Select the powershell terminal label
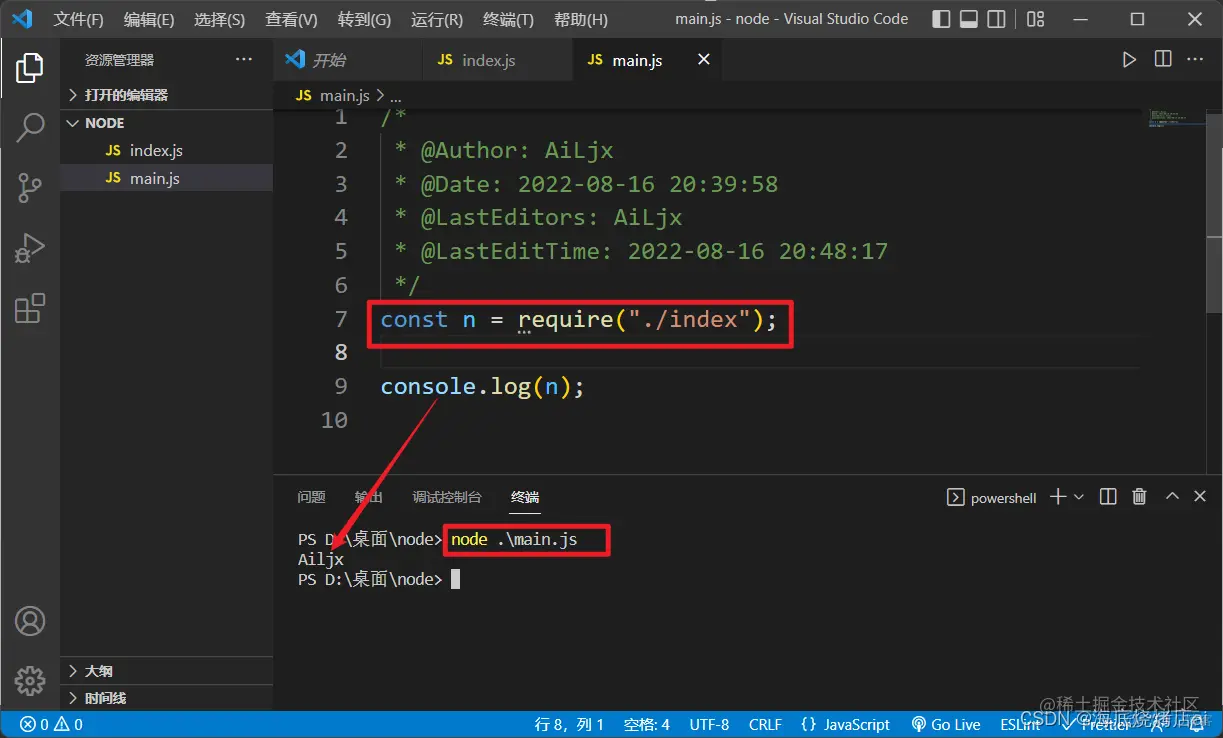 (992, 497)
